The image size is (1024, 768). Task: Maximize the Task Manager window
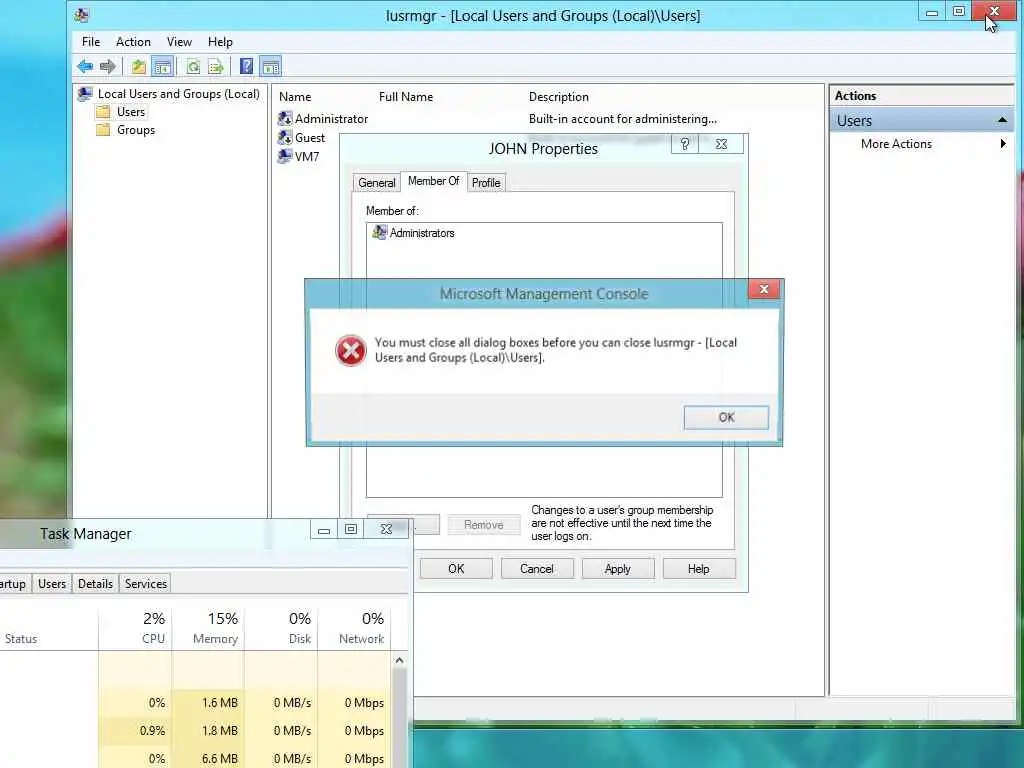[351, 529]
